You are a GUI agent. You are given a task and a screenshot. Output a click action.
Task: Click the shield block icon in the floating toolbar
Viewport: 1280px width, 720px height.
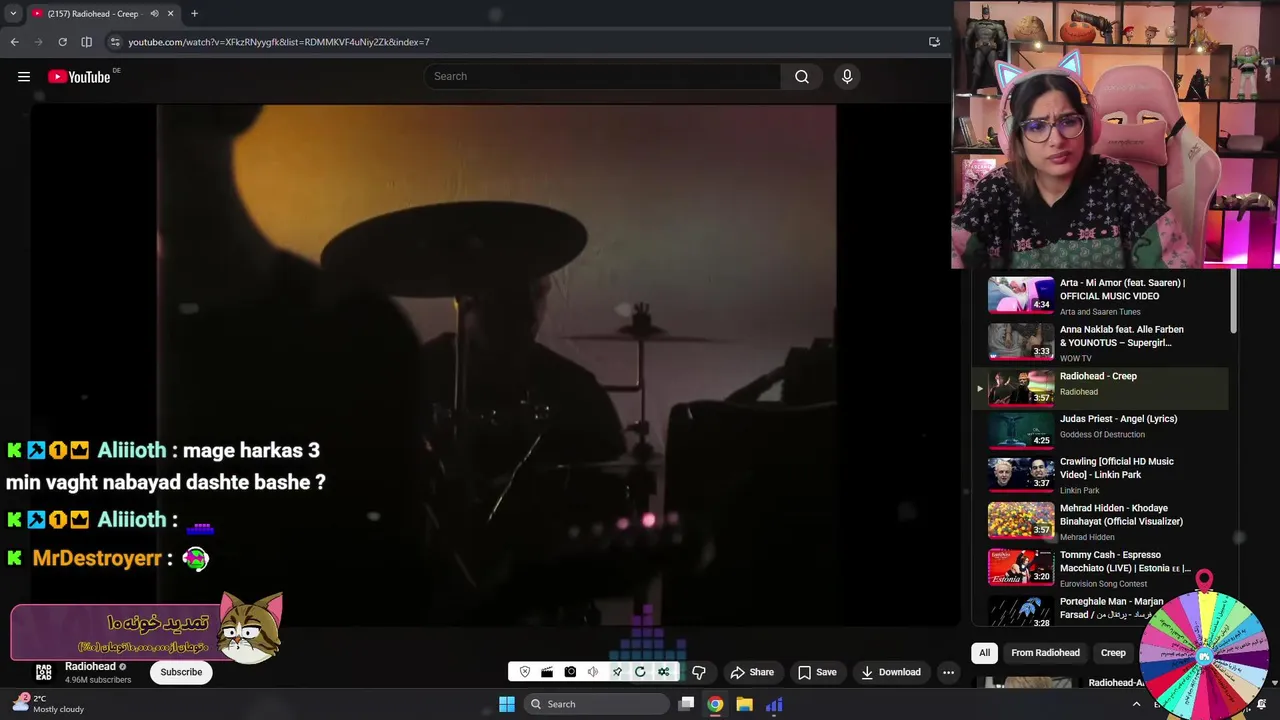(525, 672)
